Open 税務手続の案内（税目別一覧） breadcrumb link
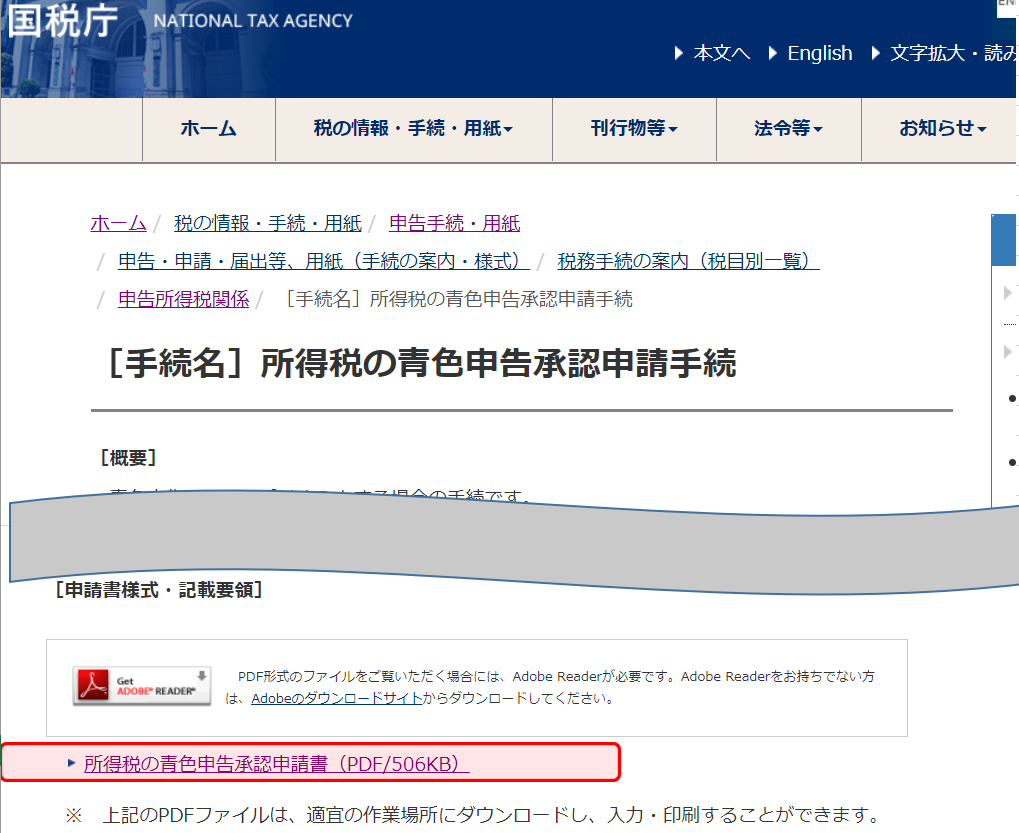This screenshot has width=1019, height=833. coord(688,261)
